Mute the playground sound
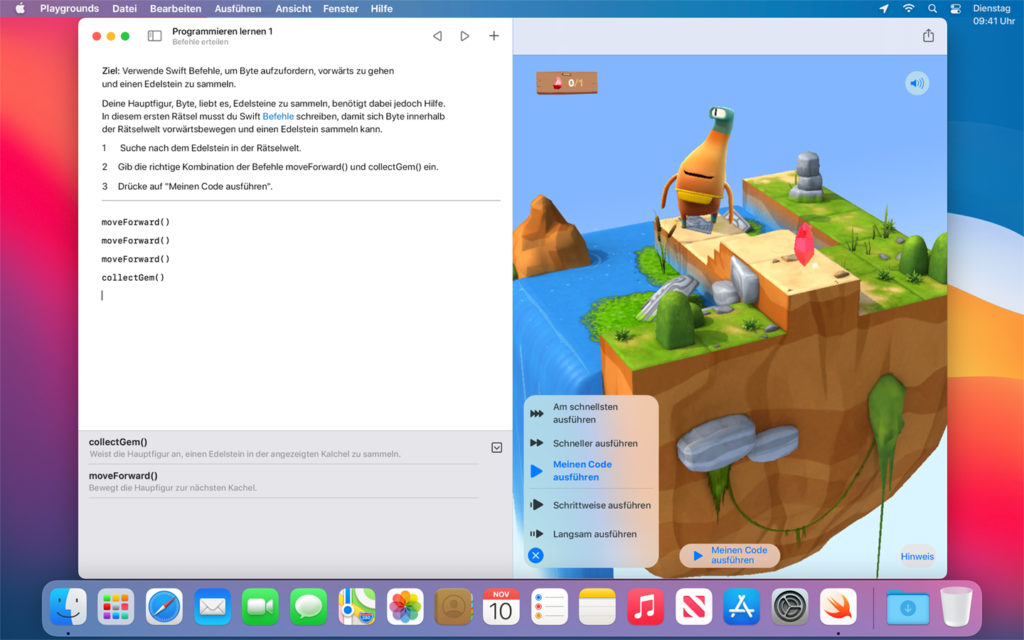 pos(917,83)
